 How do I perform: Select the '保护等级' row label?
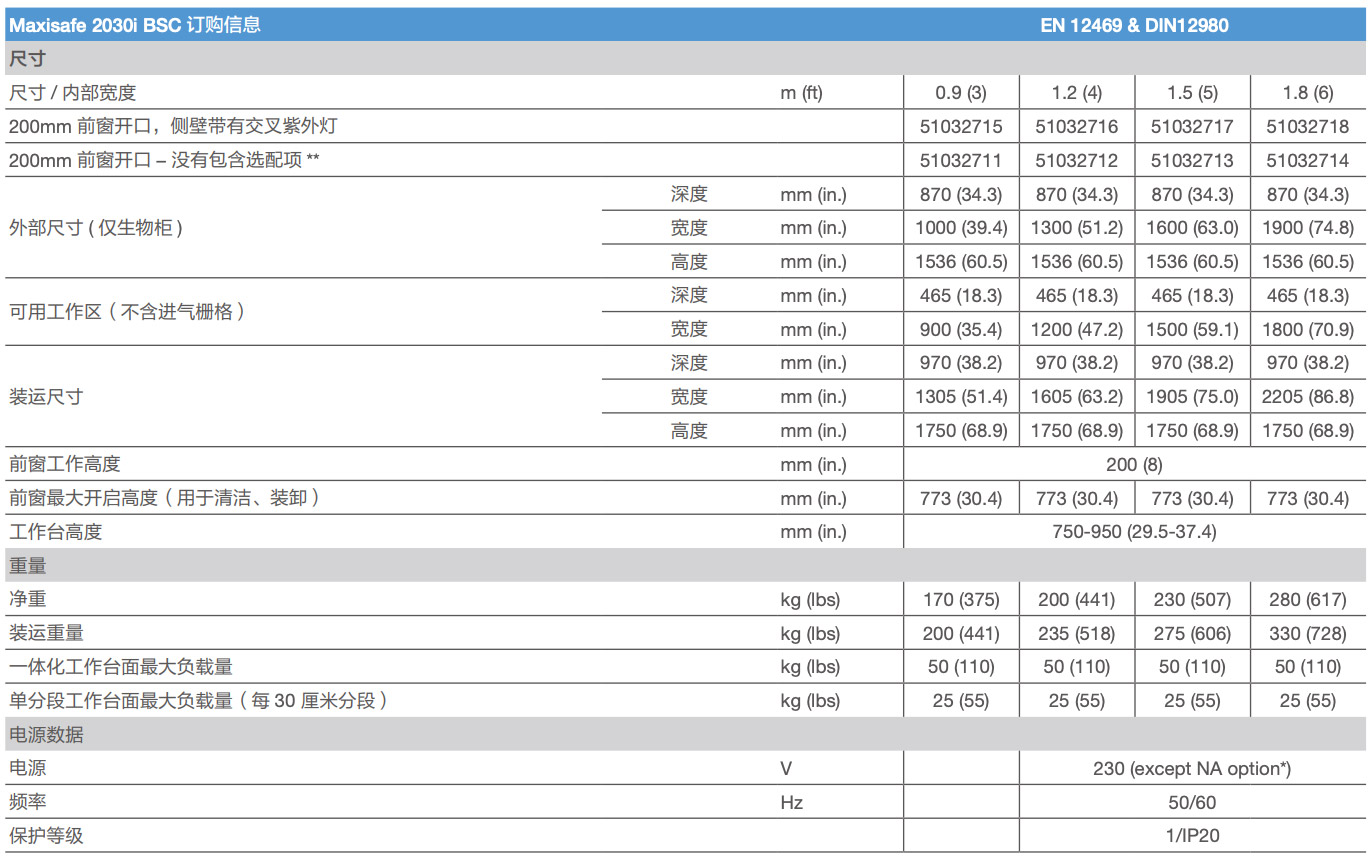click(x=46, y=836)
